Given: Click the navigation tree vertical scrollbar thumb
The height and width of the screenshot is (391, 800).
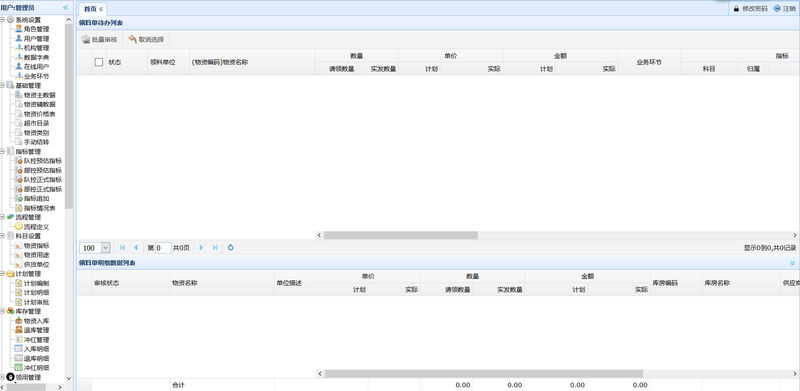Looking at the screenshot, I should (69, 116).
